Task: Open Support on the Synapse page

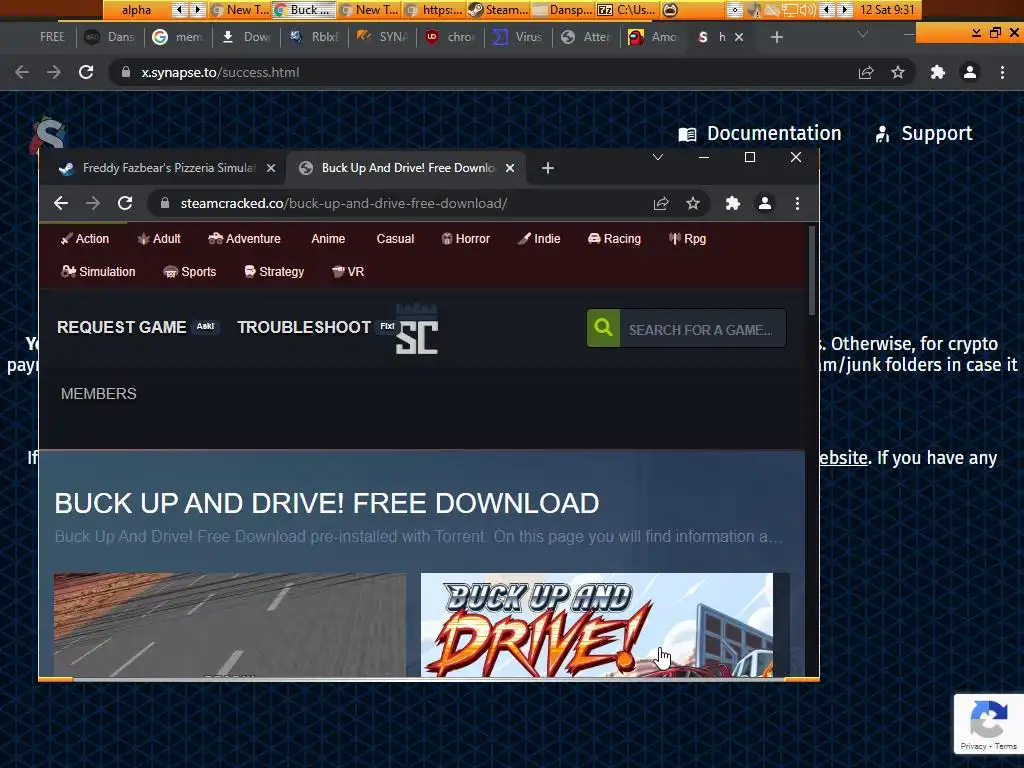Action: point(923,134)
